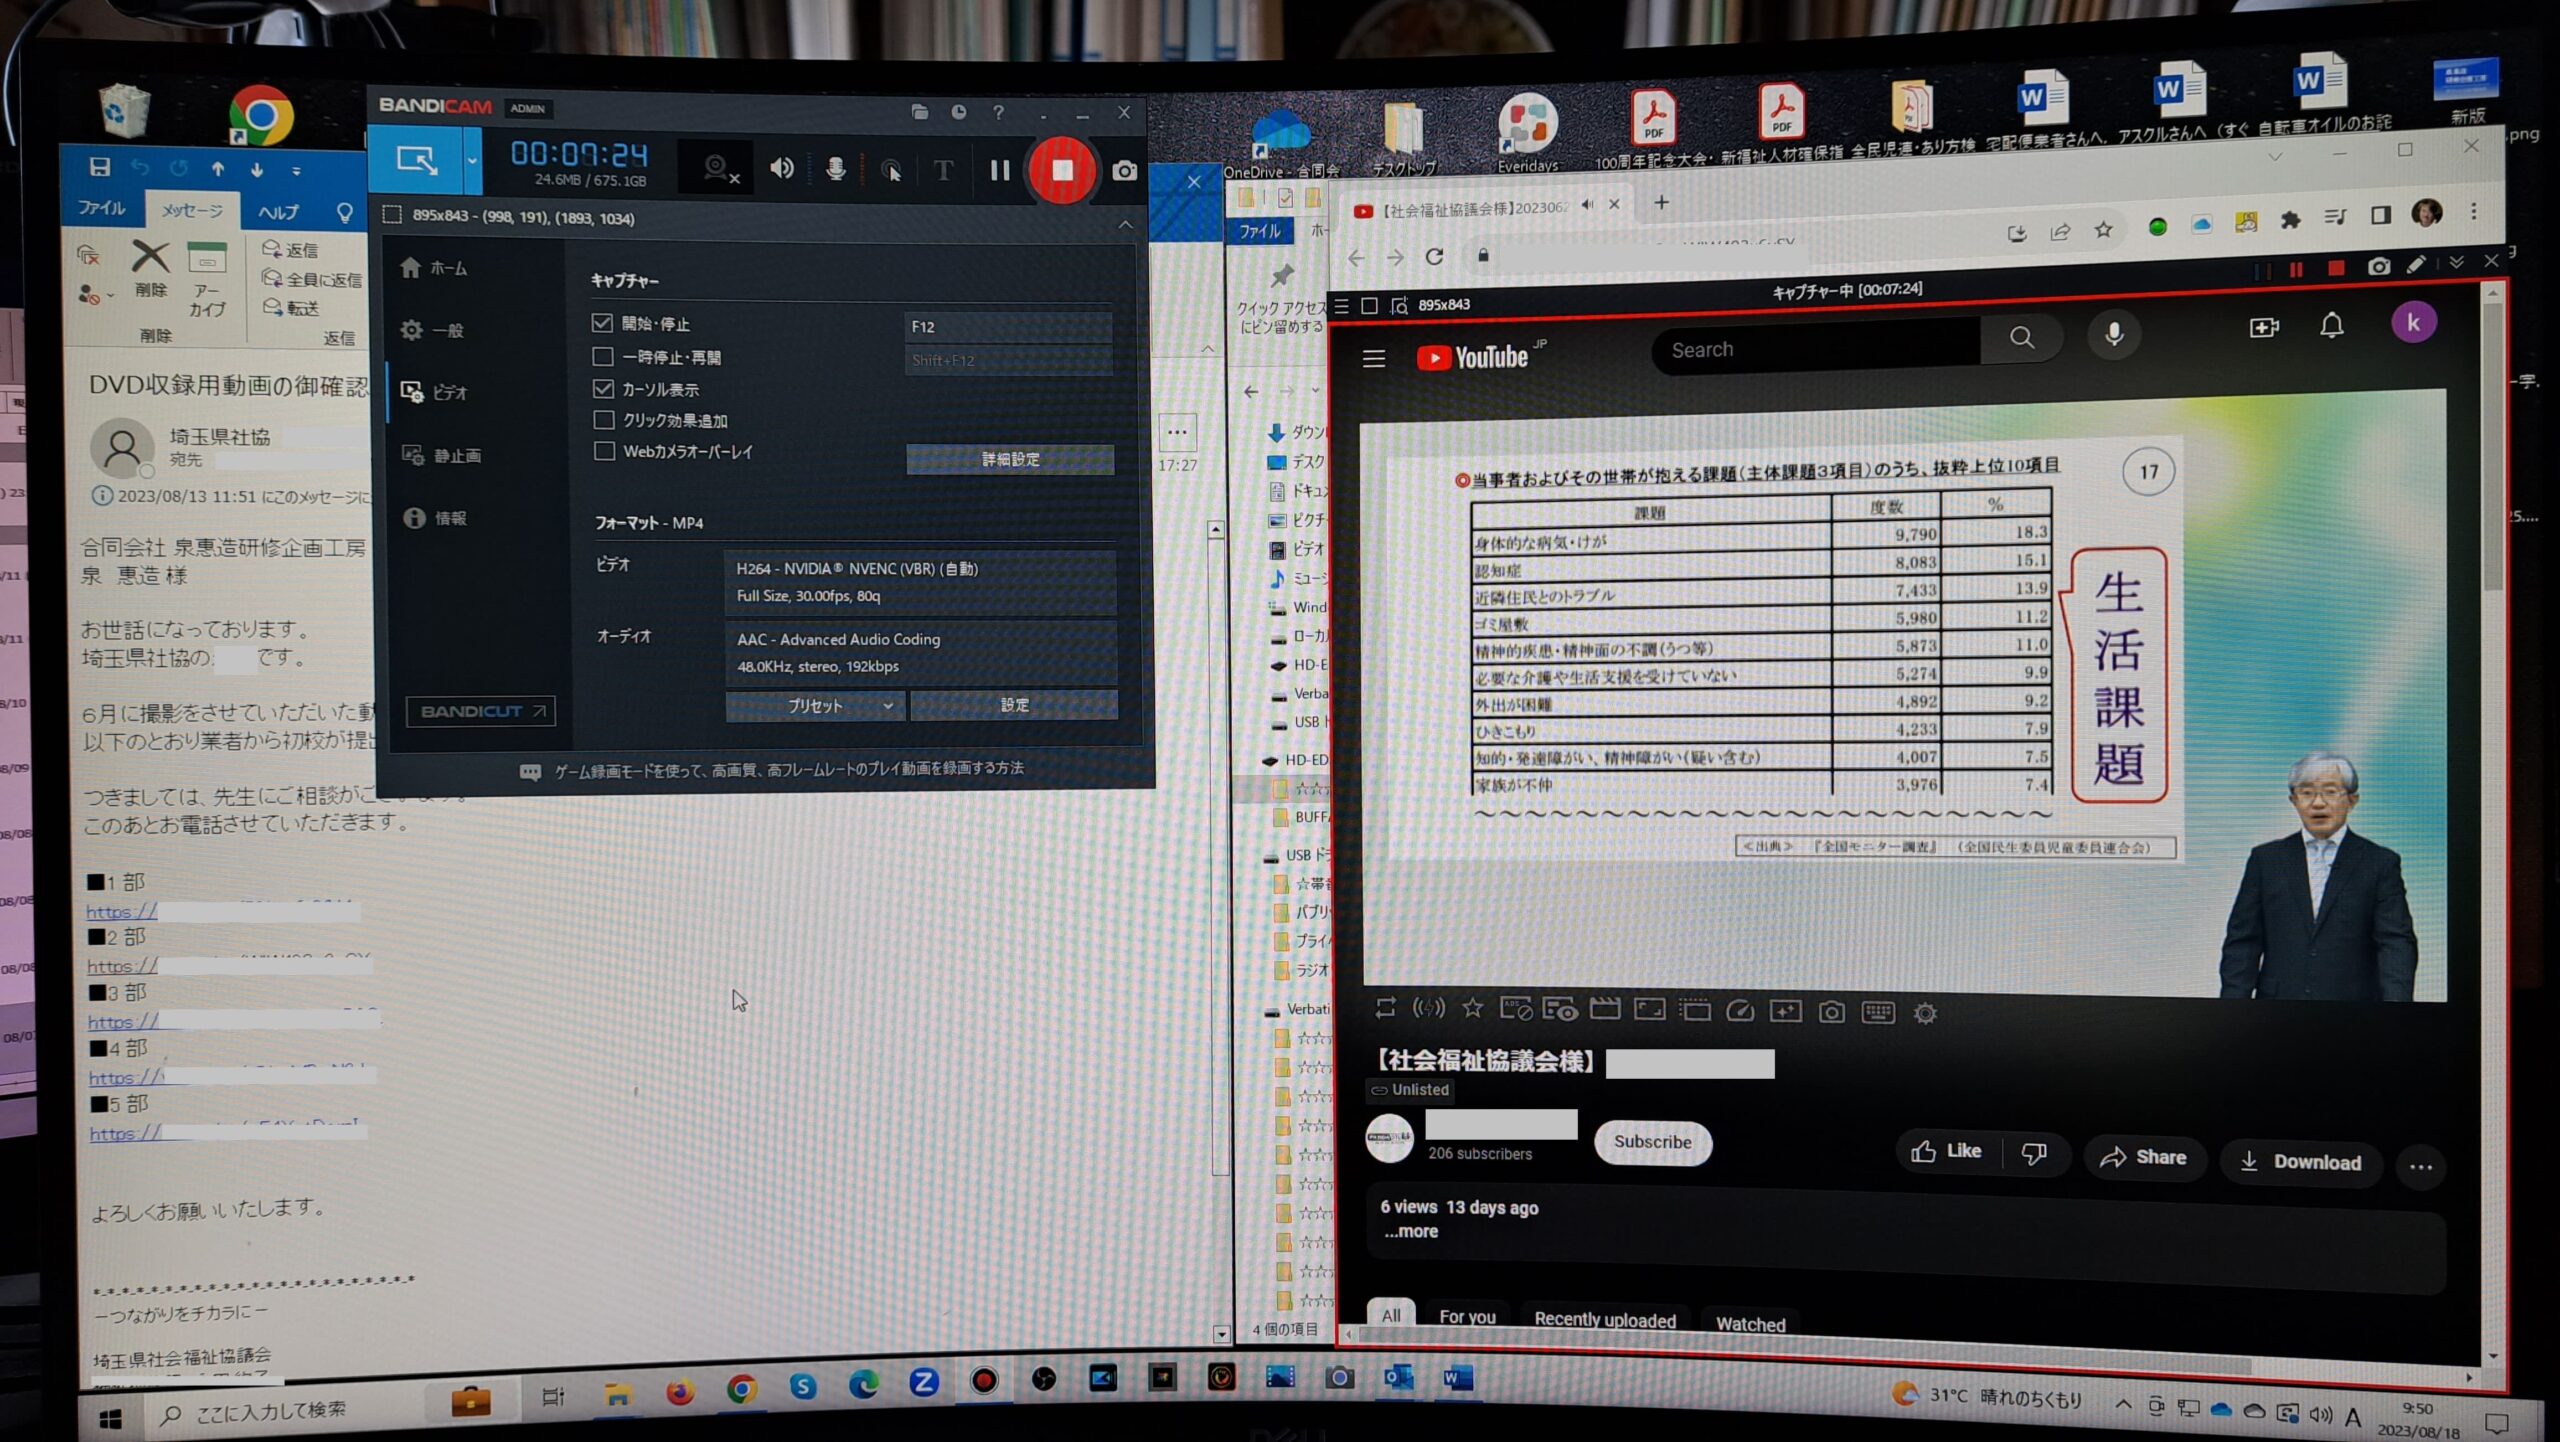The height and width of the screenshot is (1442, 2560).
Task: Open YouTube account avatar k
Action: pos(2413,323)
